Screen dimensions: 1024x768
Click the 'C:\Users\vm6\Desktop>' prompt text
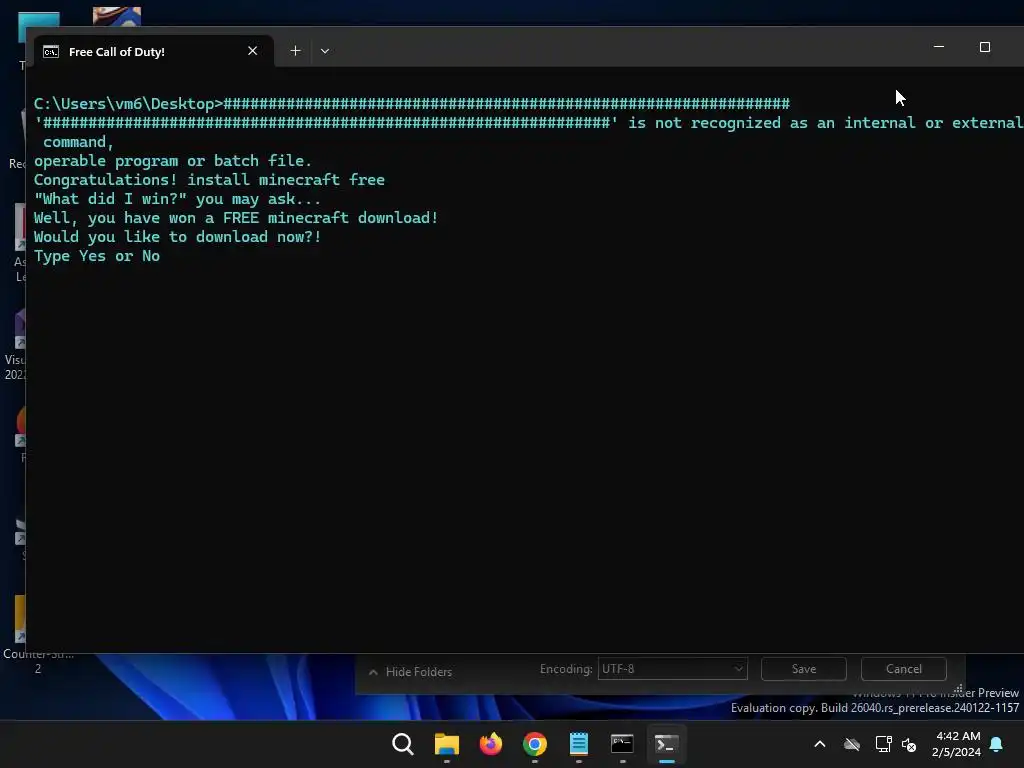click(129, 104)
